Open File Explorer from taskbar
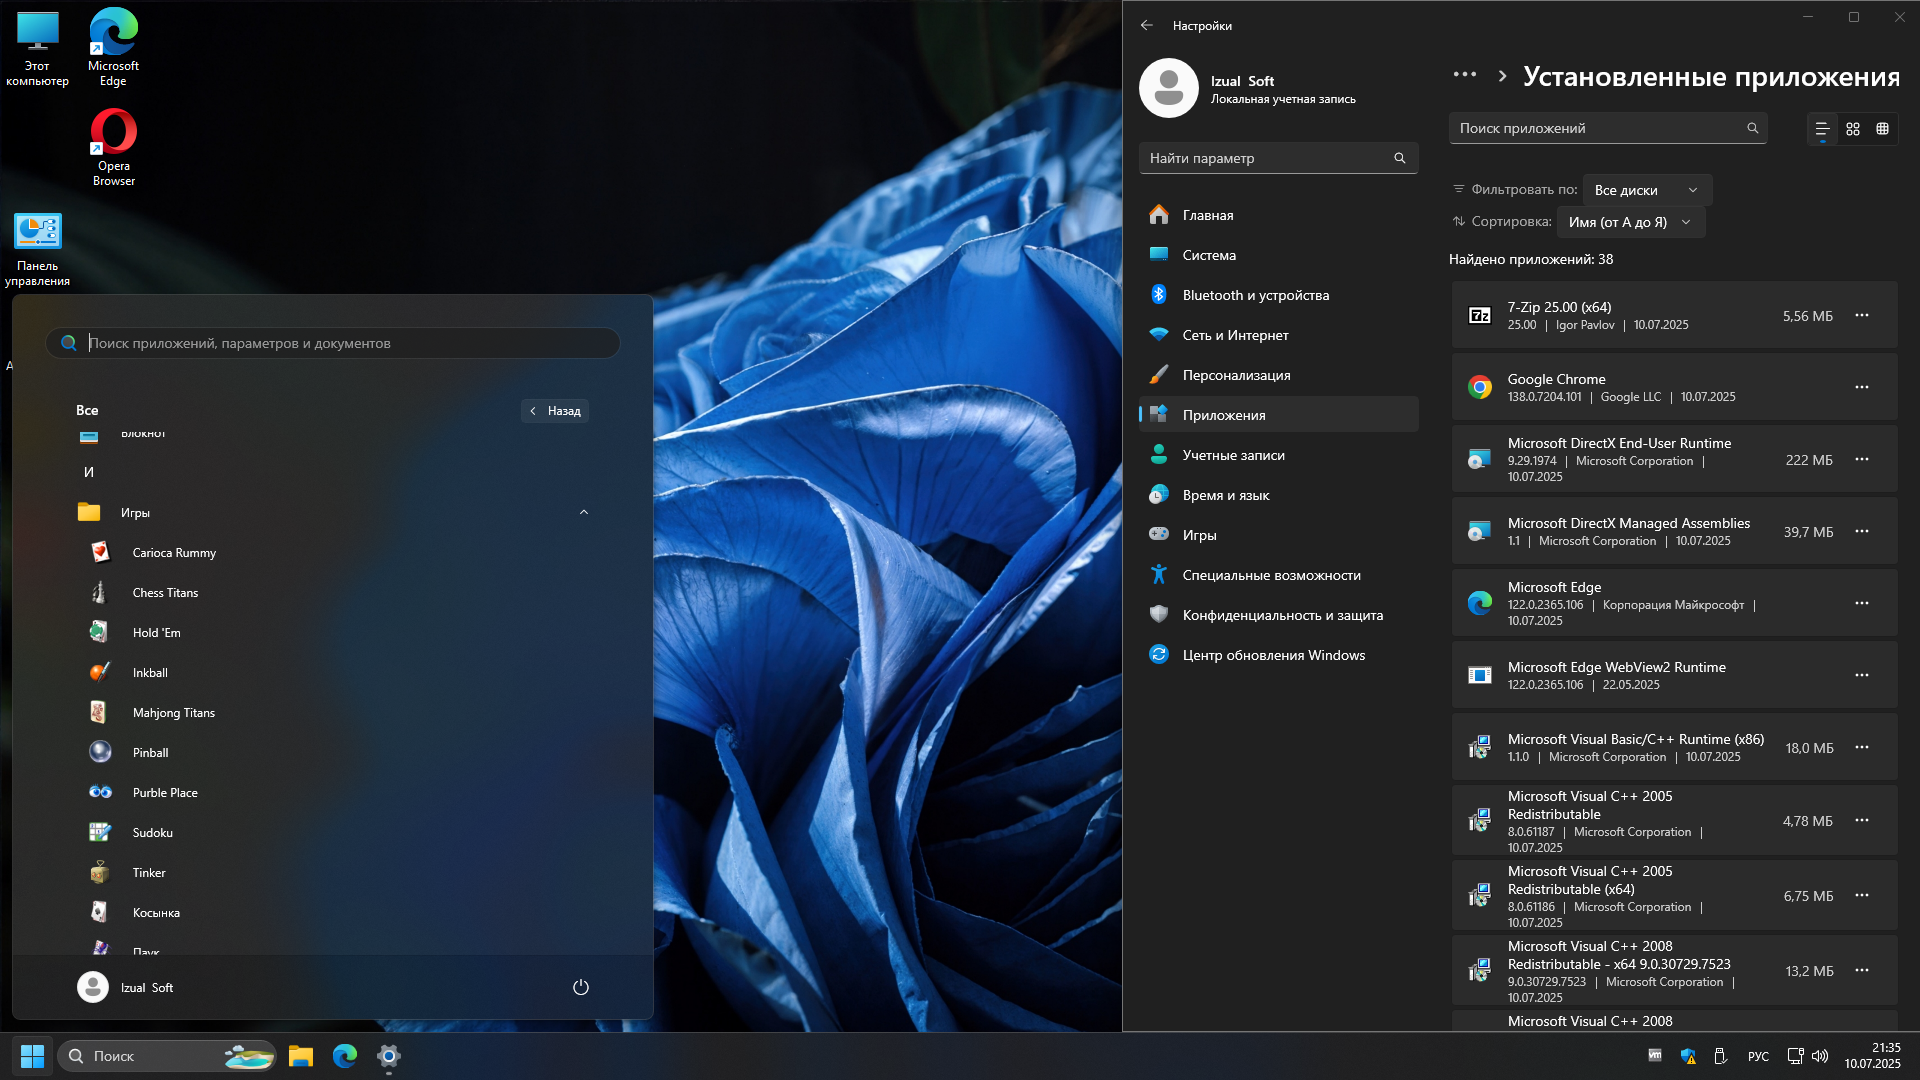Screen dimensions: 1920x1080 click(301, 1056)
